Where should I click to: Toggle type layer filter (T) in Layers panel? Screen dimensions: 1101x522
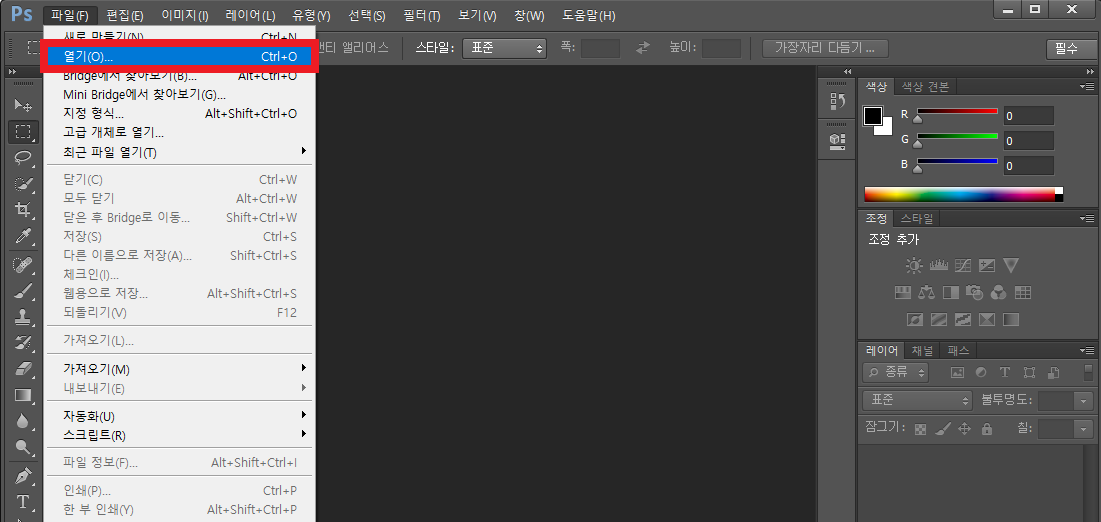pyautogui.click(x=1005, y=372)
